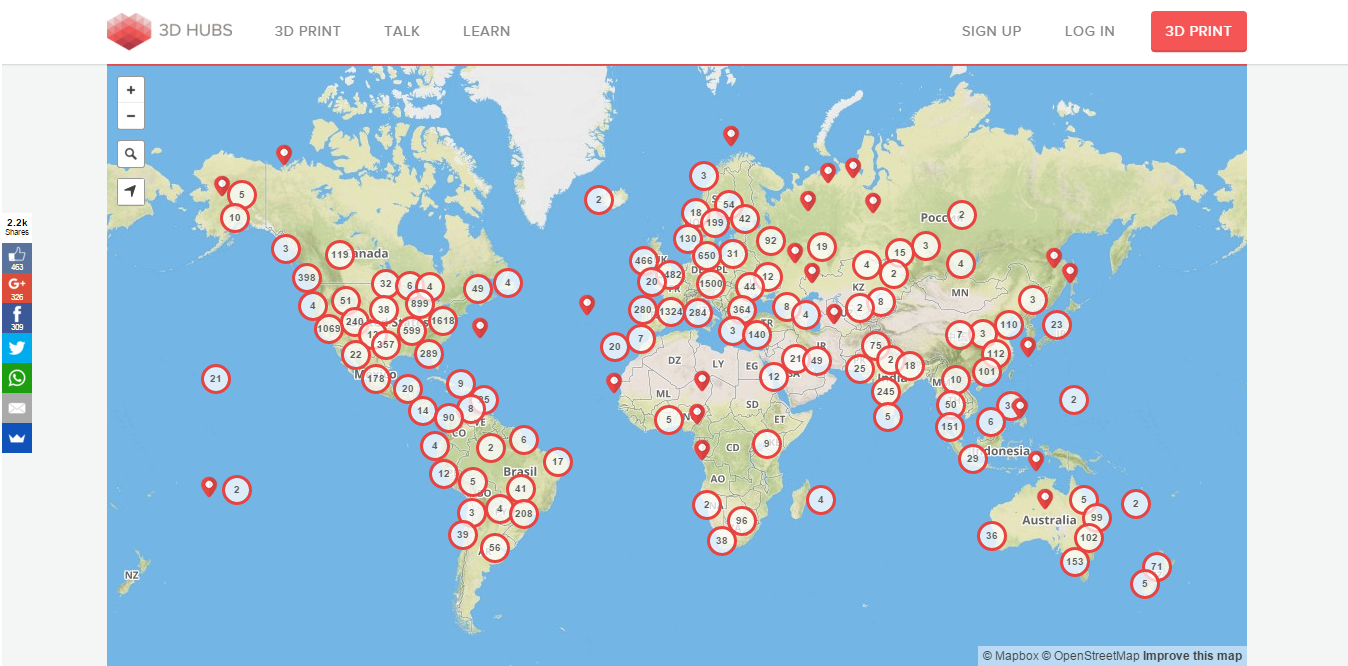Click the LOG IN link
This screenshot has height=666, width=1348.
coord(1090,31)
